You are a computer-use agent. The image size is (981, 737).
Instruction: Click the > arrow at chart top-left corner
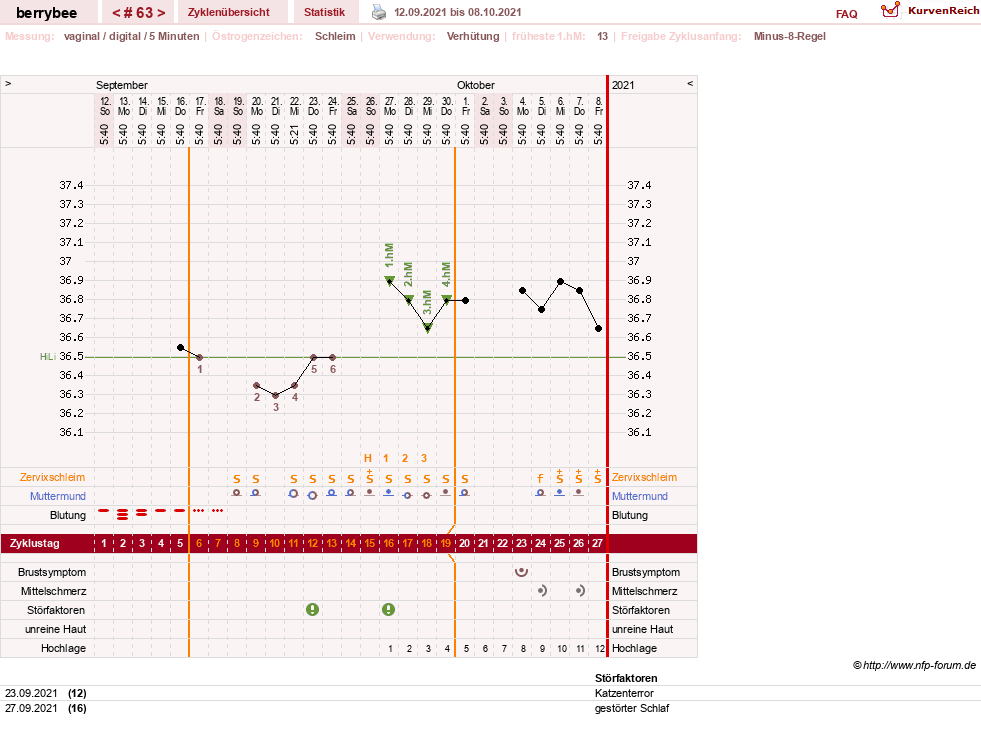(8, 83)
